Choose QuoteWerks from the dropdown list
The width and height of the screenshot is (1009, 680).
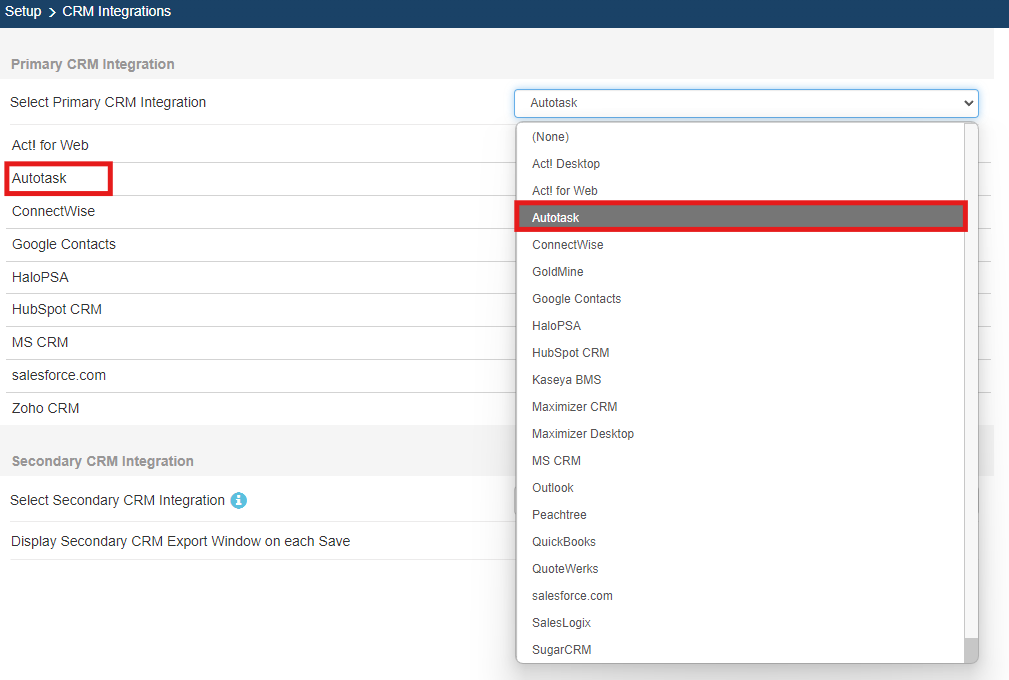565,569
